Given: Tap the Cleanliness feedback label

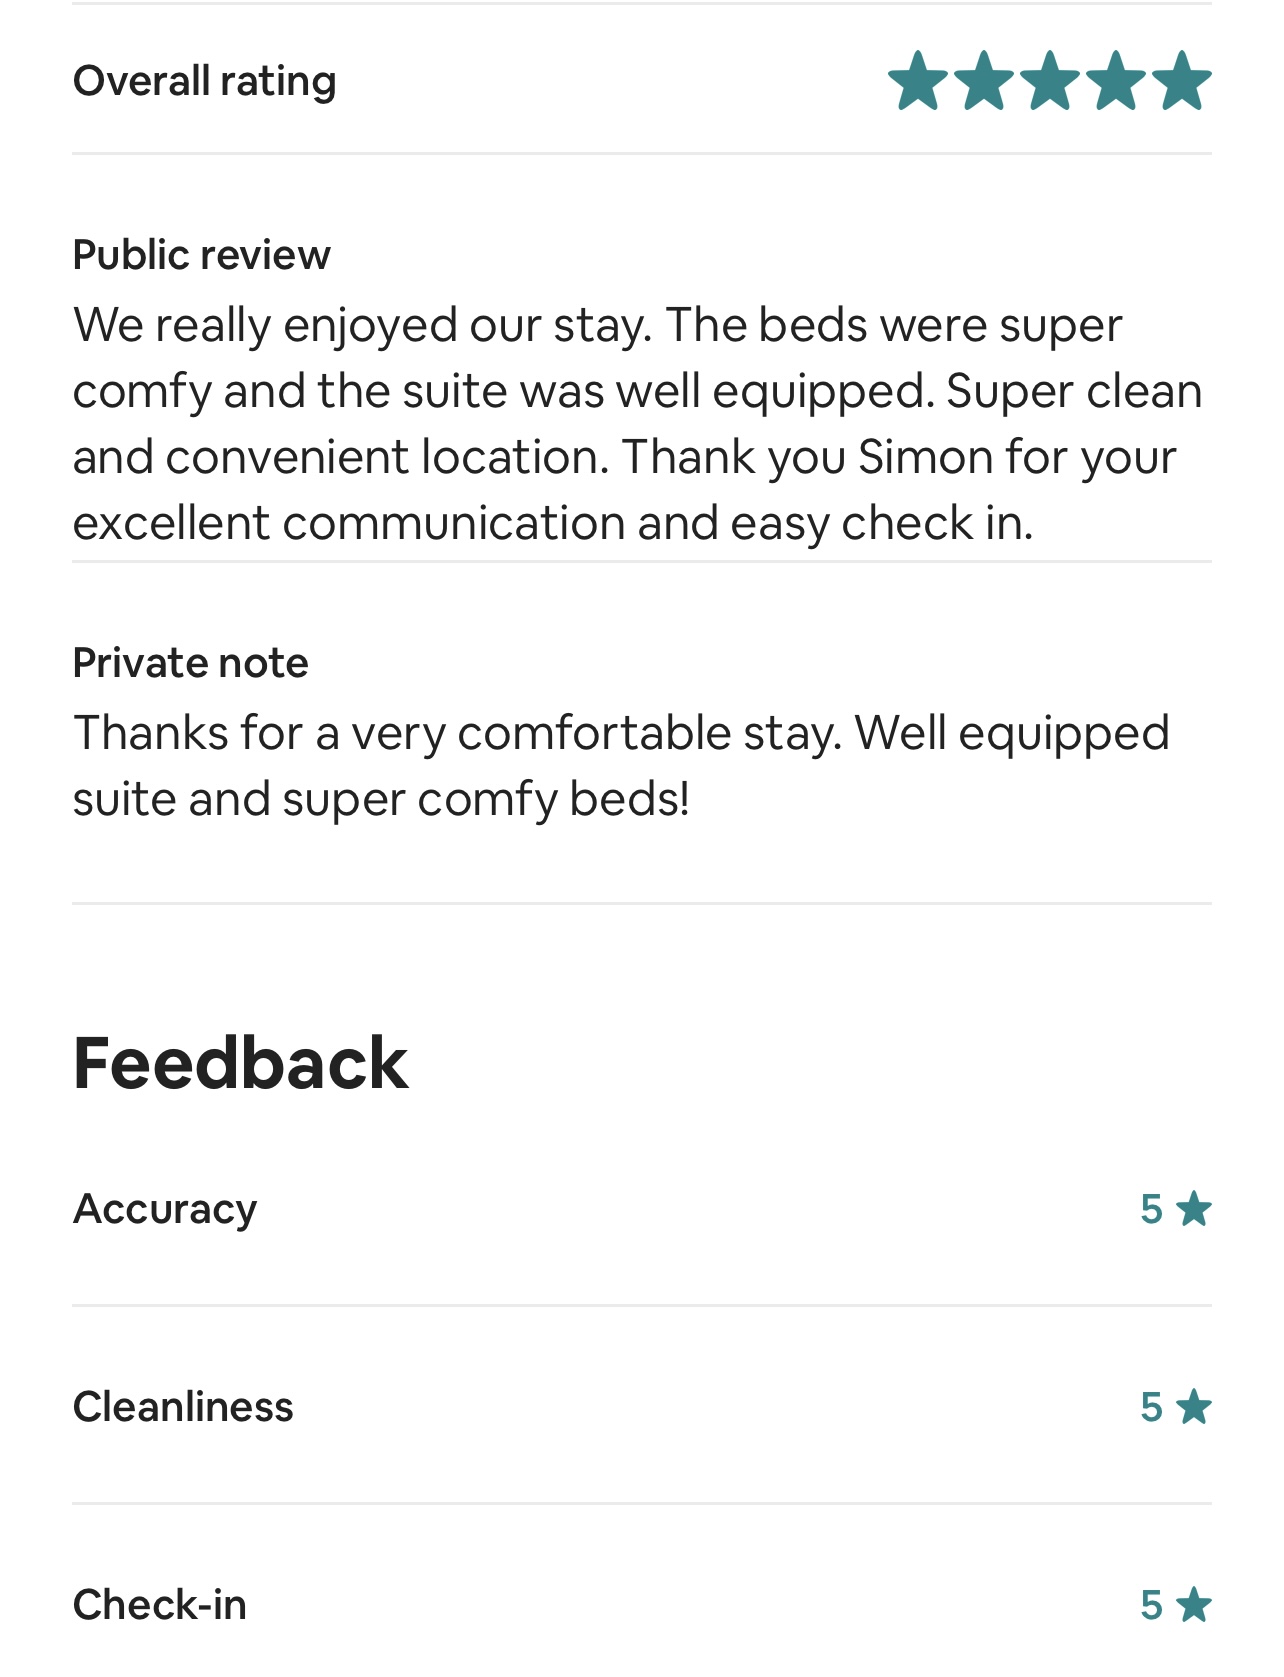Looking at the screenshot, I should 184,1407.
